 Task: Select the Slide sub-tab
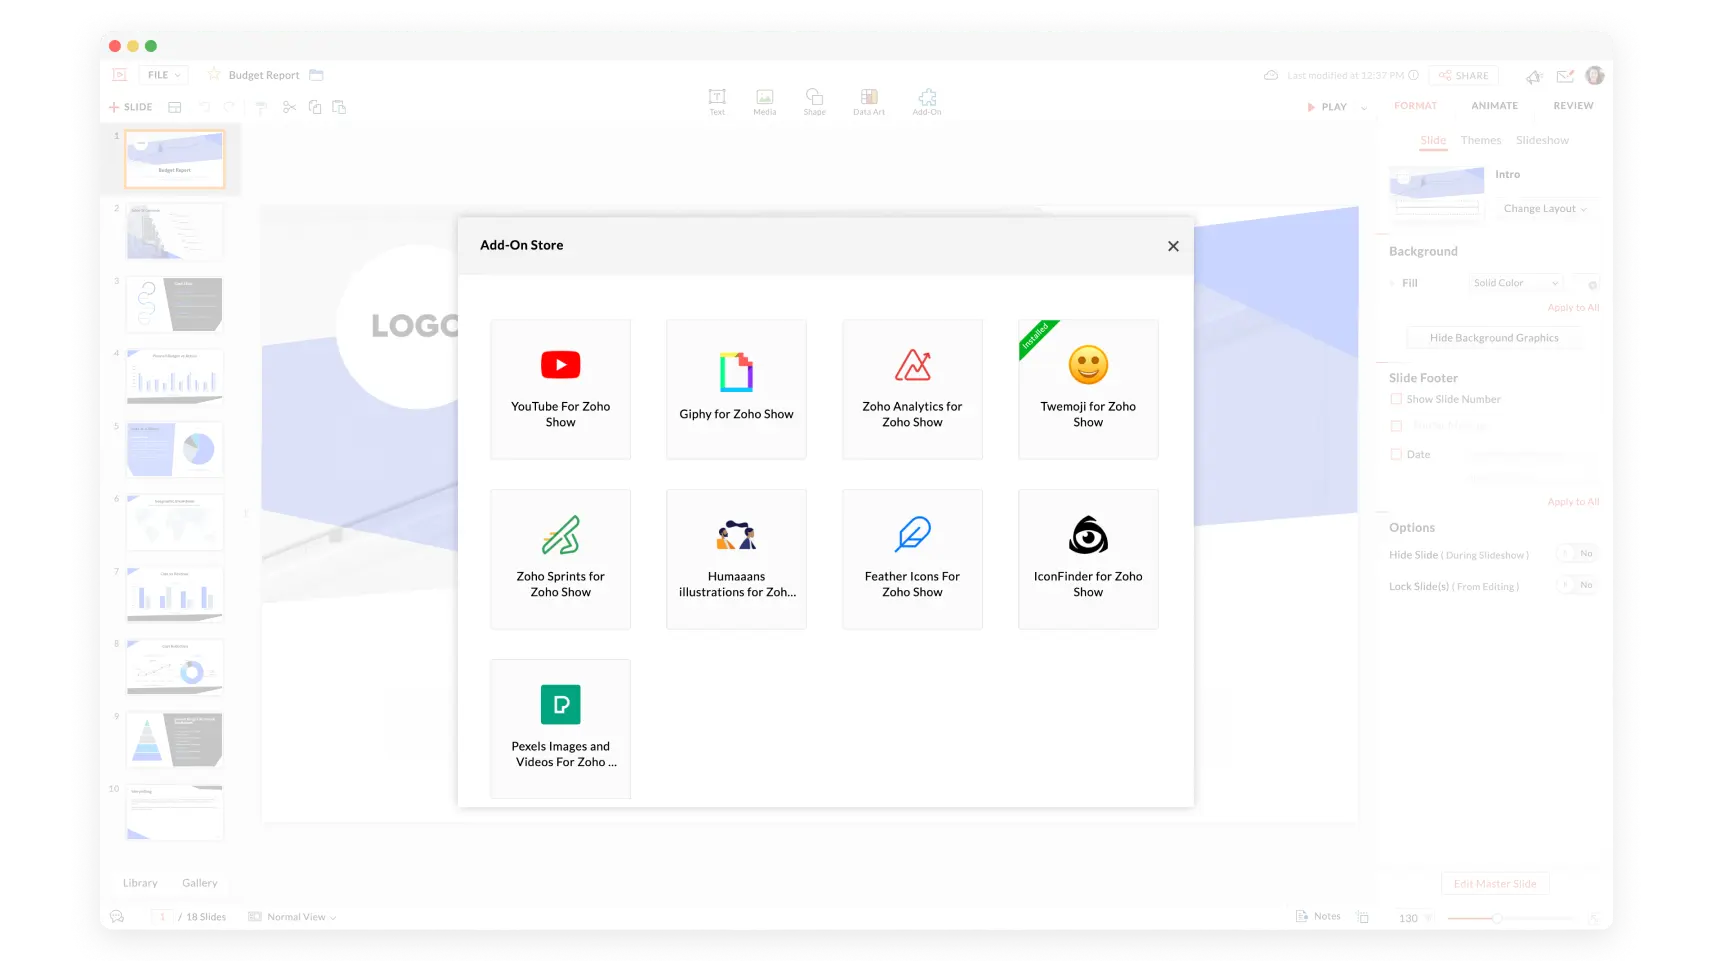click(x=1433, y=140)
